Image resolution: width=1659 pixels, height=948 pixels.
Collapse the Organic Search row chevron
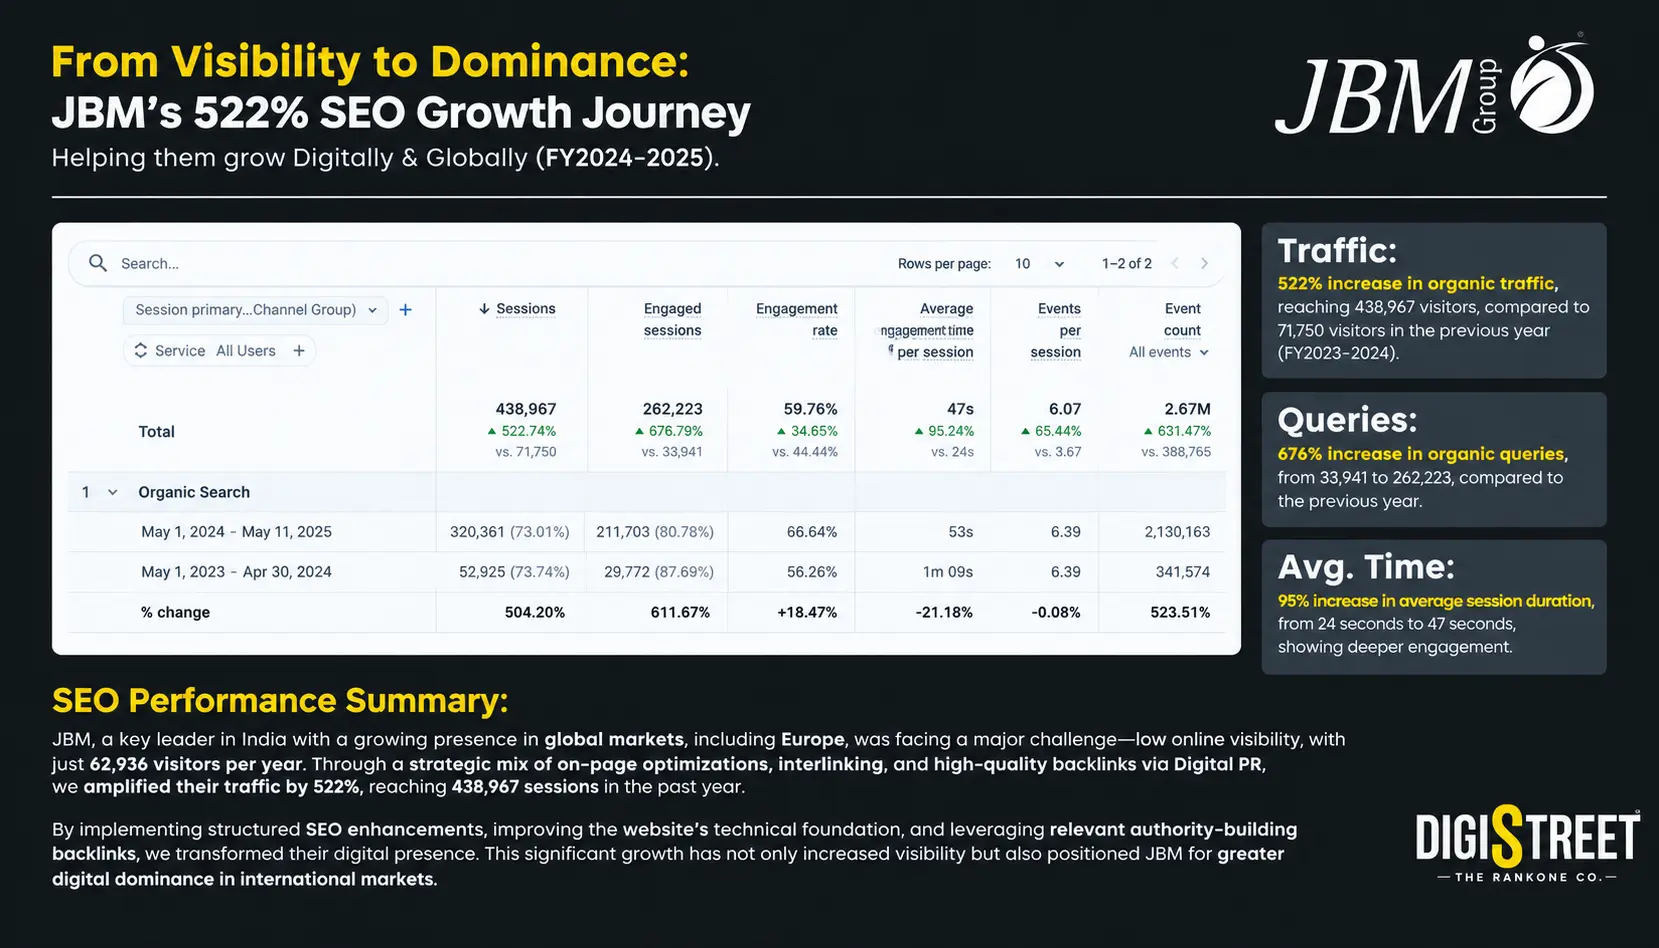(x=113, y=492)
